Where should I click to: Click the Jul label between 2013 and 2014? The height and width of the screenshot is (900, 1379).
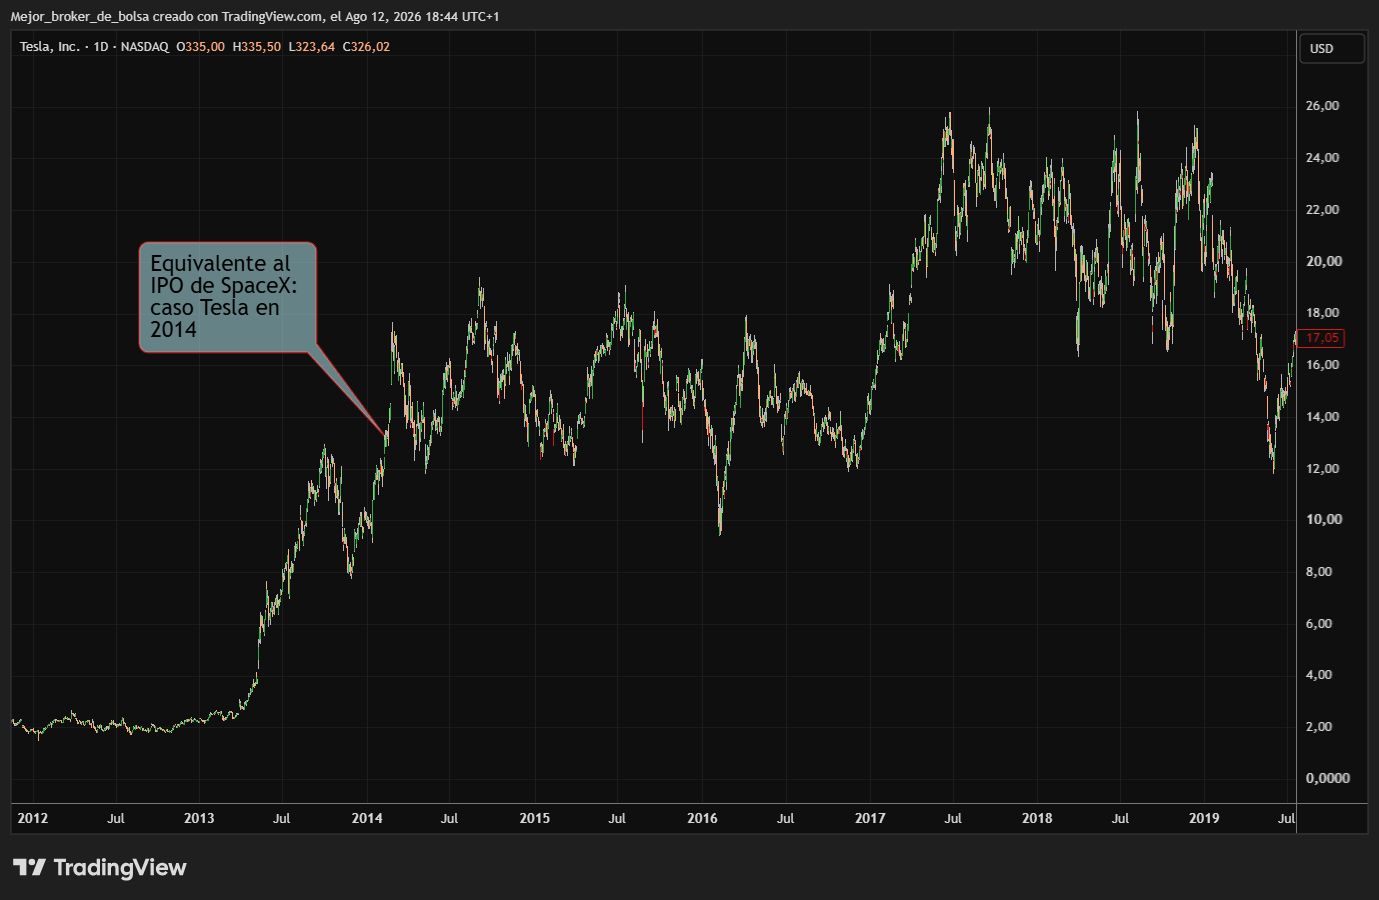(282, 818)
